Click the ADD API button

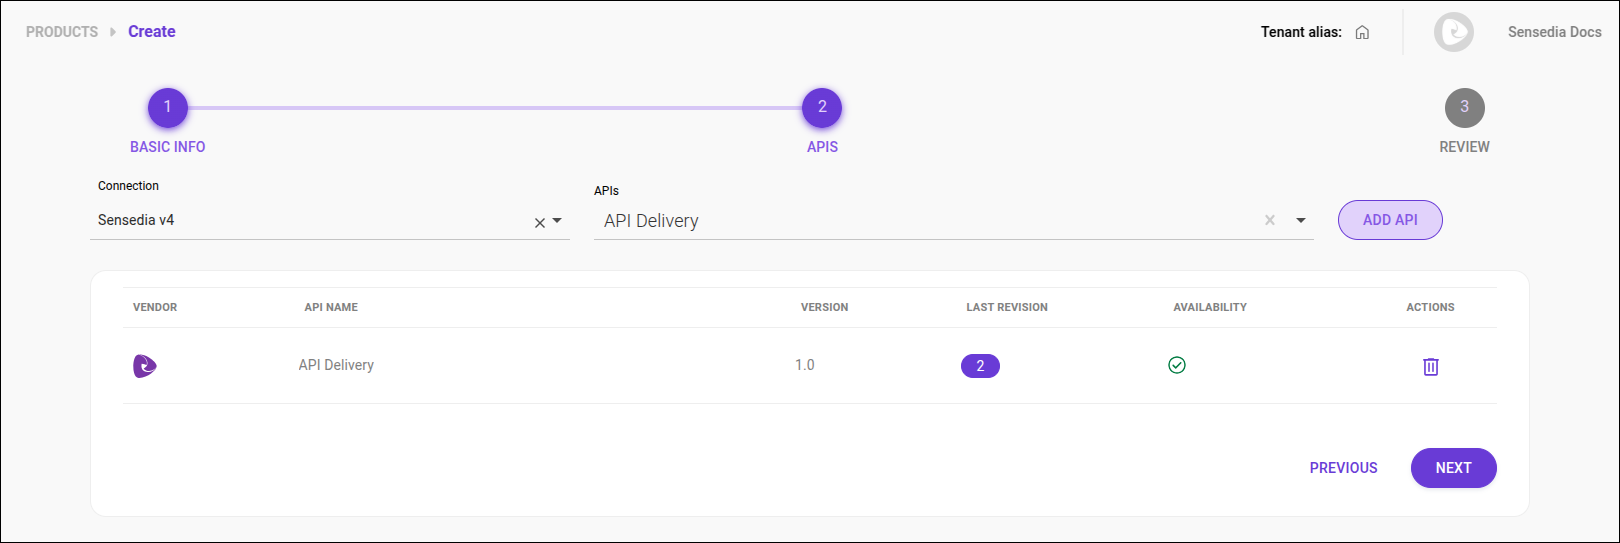tap(1390, 220)
